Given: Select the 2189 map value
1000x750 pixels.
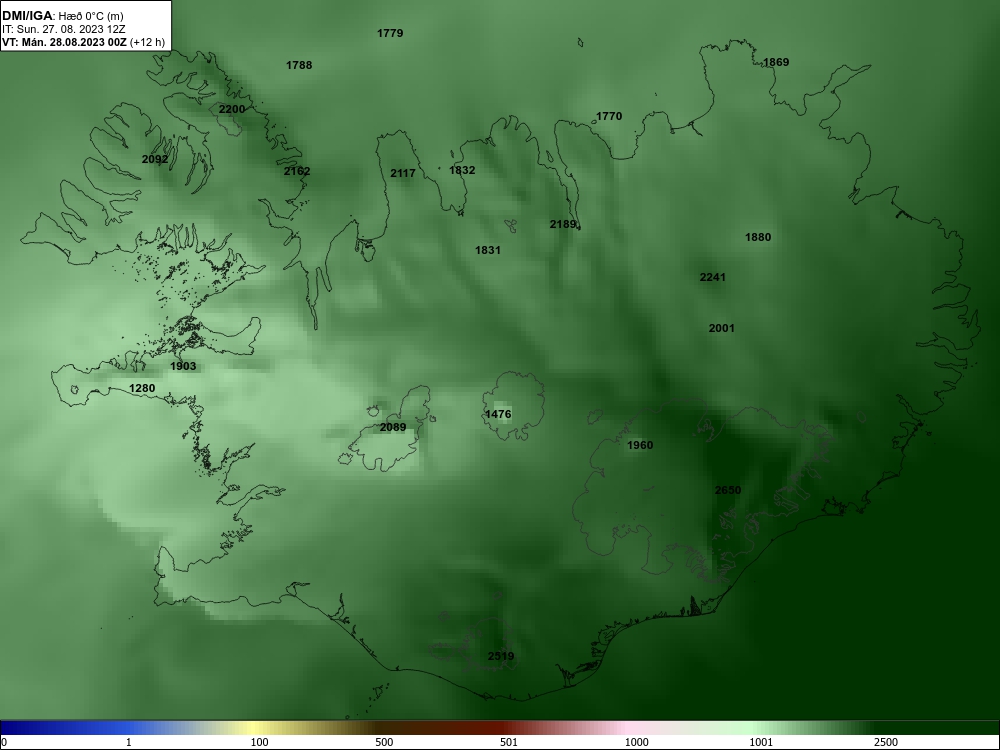Looking at the screenshot, I should (563, 224).
